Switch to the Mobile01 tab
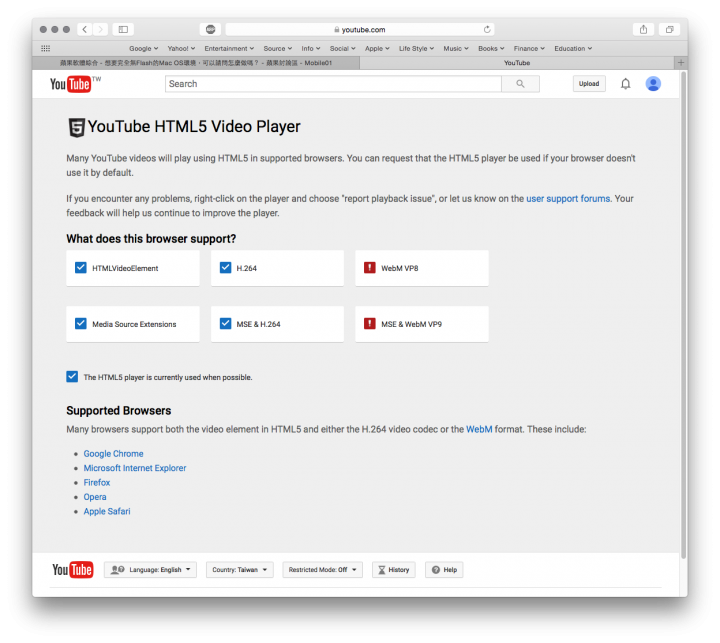720x643 pixels. pyautogui.click(x=196, y=63)
